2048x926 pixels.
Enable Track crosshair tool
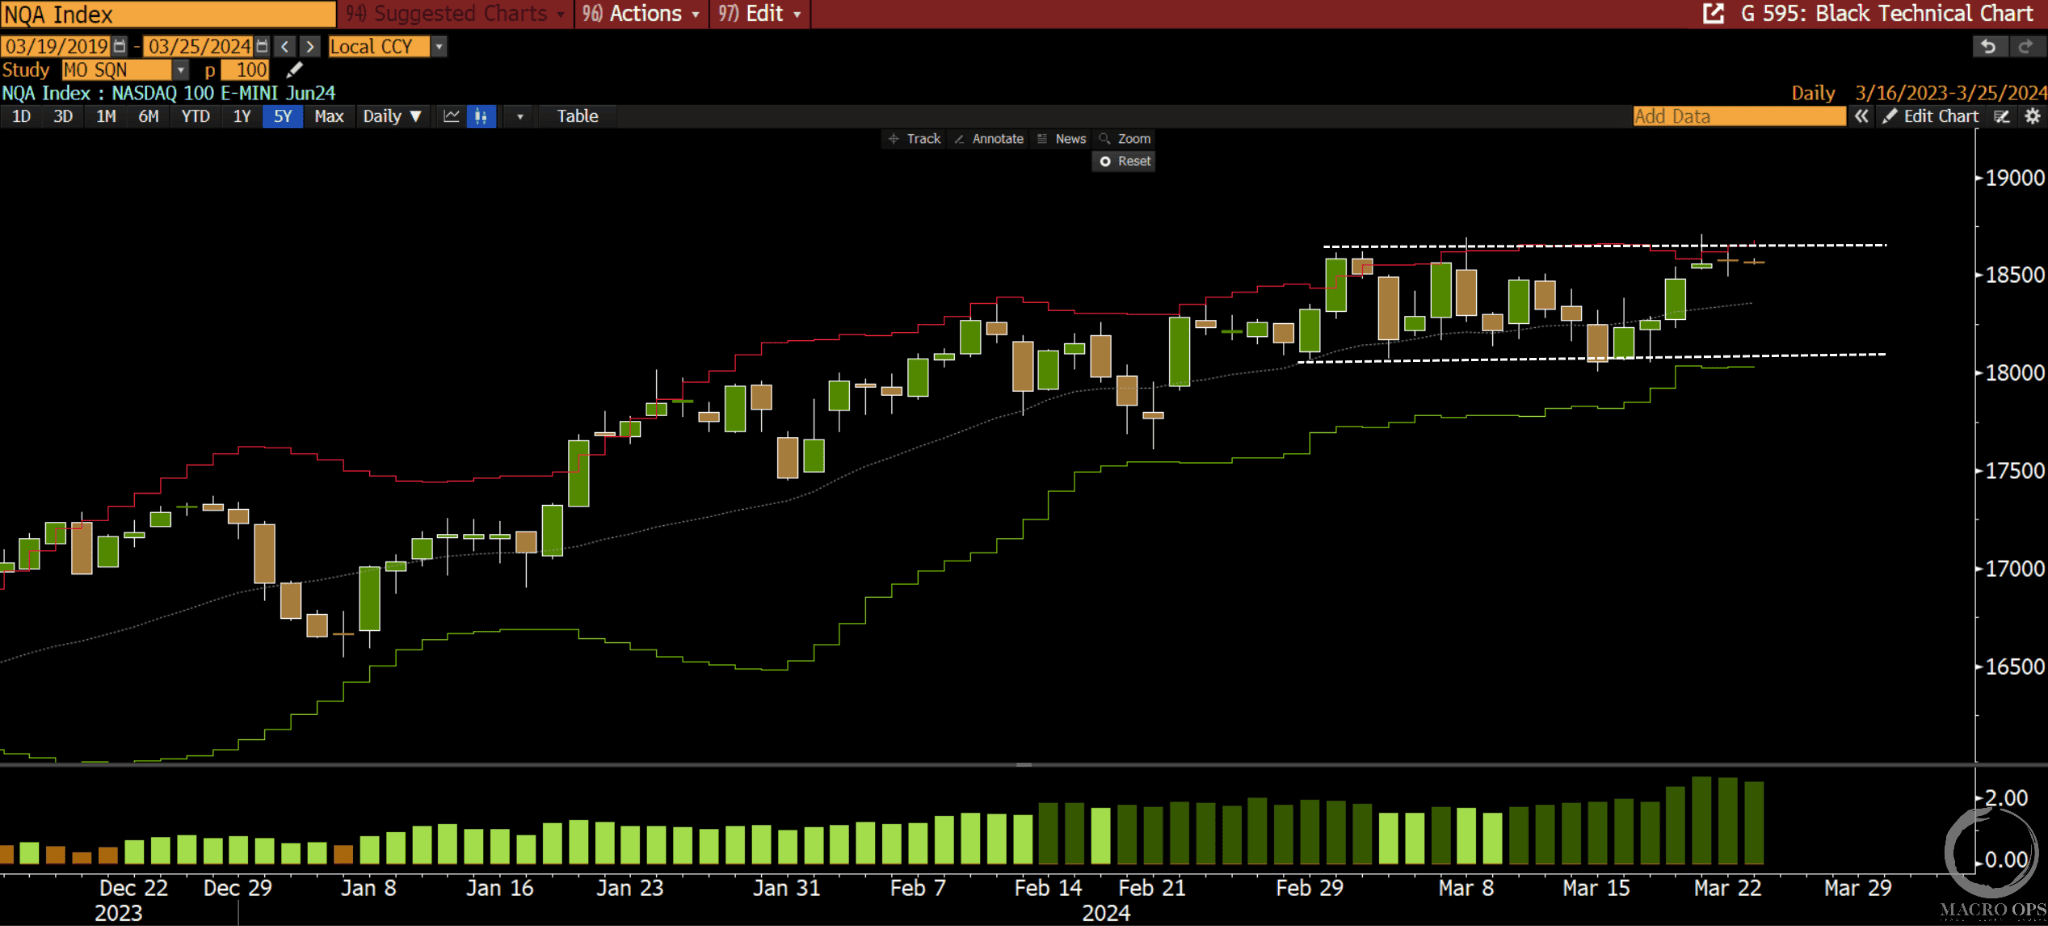point(915,139)
